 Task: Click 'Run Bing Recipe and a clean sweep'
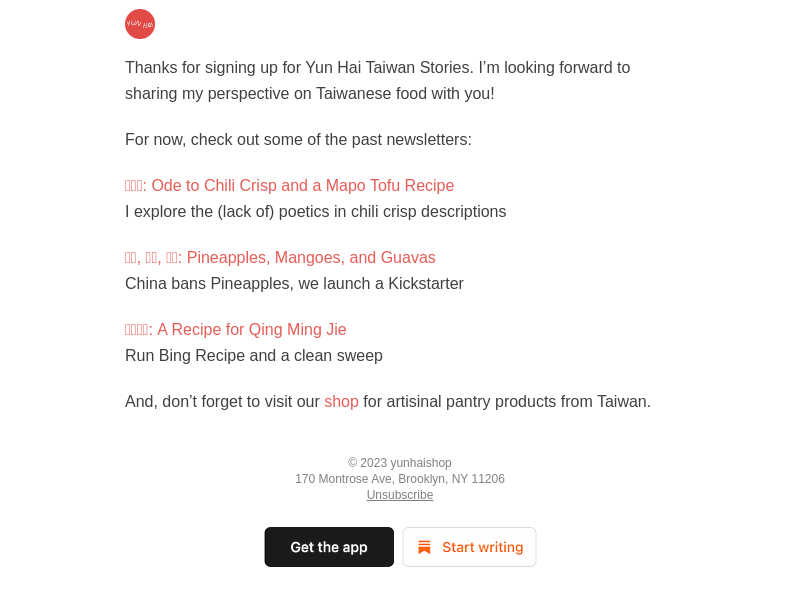click(254, 356)
